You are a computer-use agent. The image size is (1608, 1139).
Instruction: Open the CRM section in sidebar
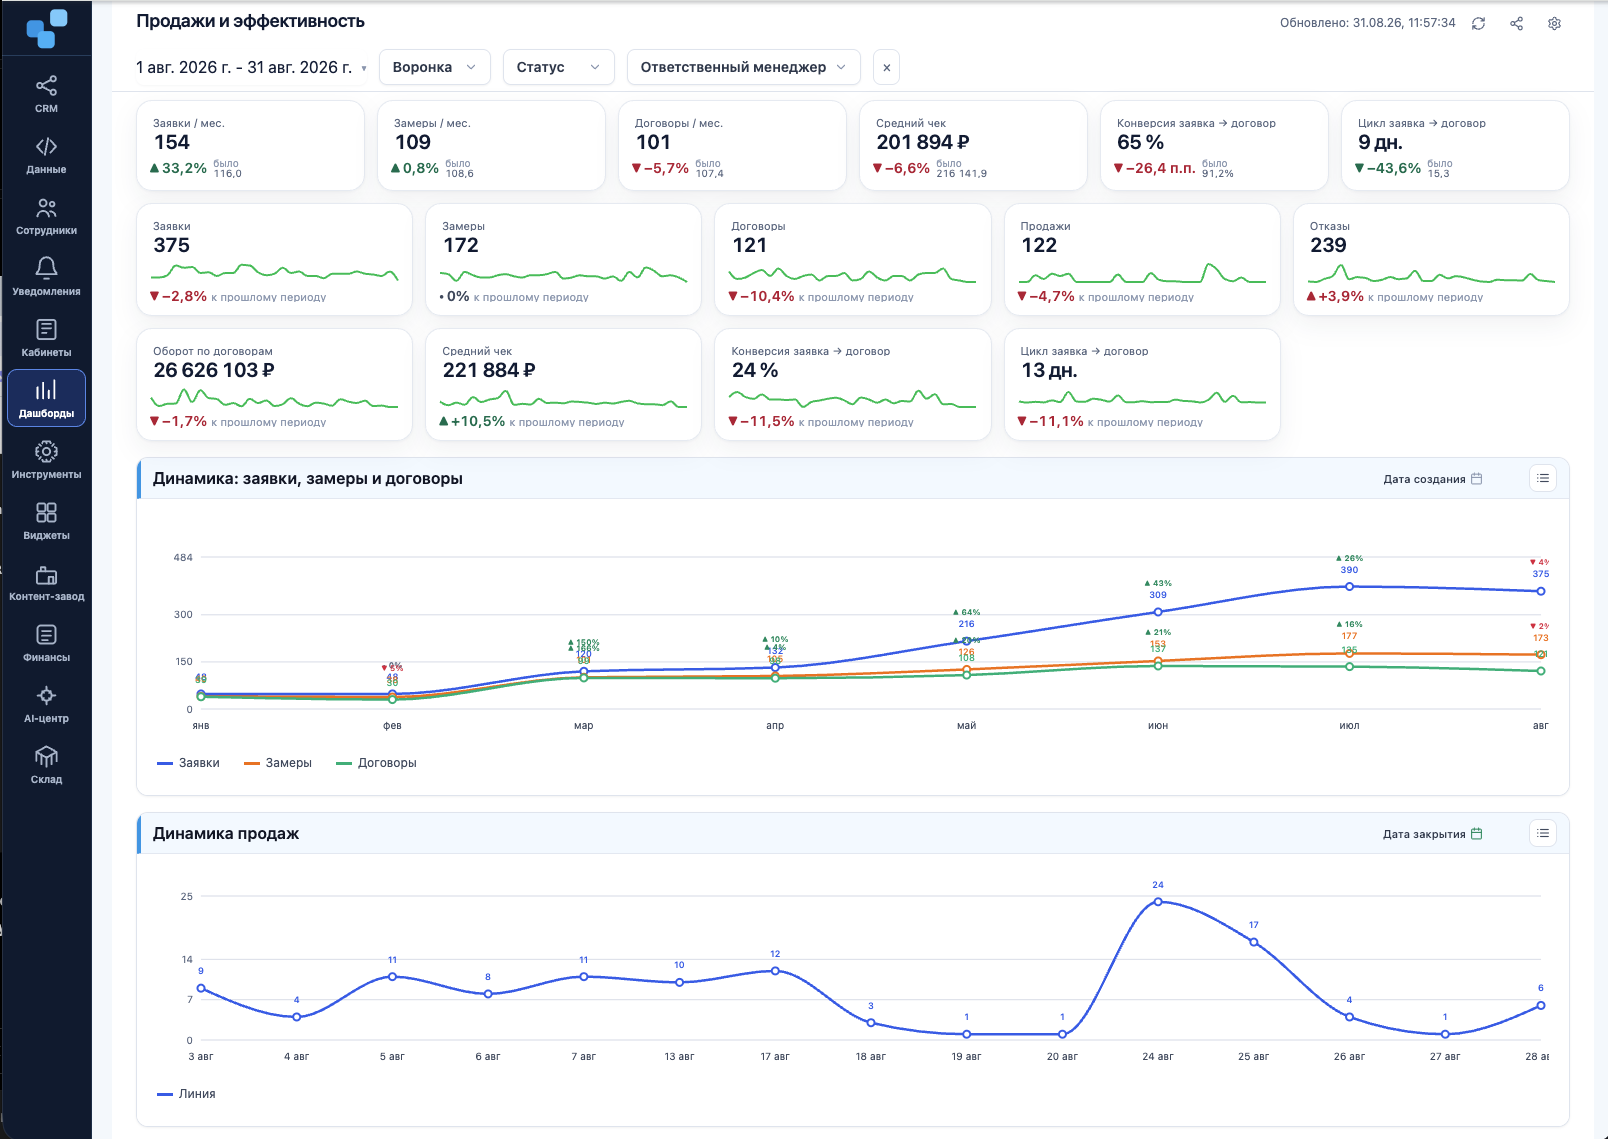(x=46, y=94)
